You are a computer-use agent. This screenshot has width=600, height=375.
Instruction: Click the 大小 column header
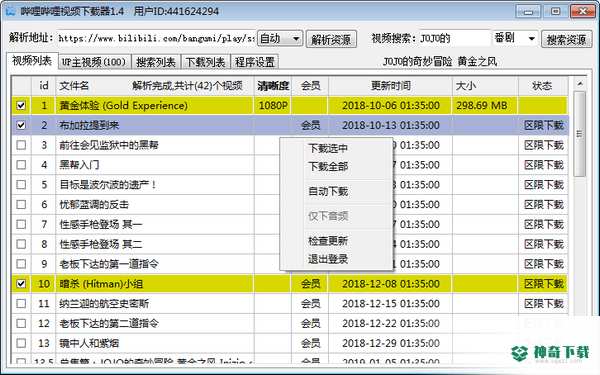[486, 86]
